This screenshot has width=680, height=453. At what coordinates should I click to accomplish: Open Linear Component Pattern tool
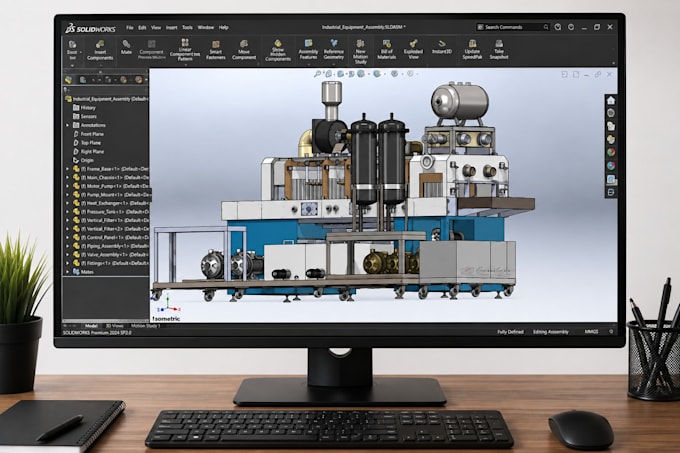point(185,49)
